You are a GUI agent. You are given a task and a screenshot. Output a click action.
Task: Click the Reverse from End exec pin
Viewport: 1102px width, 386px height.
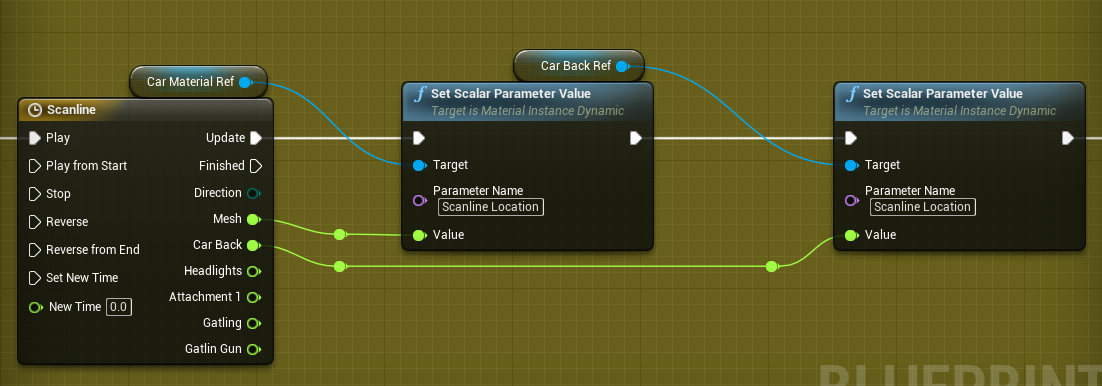(x=34, y=250)
